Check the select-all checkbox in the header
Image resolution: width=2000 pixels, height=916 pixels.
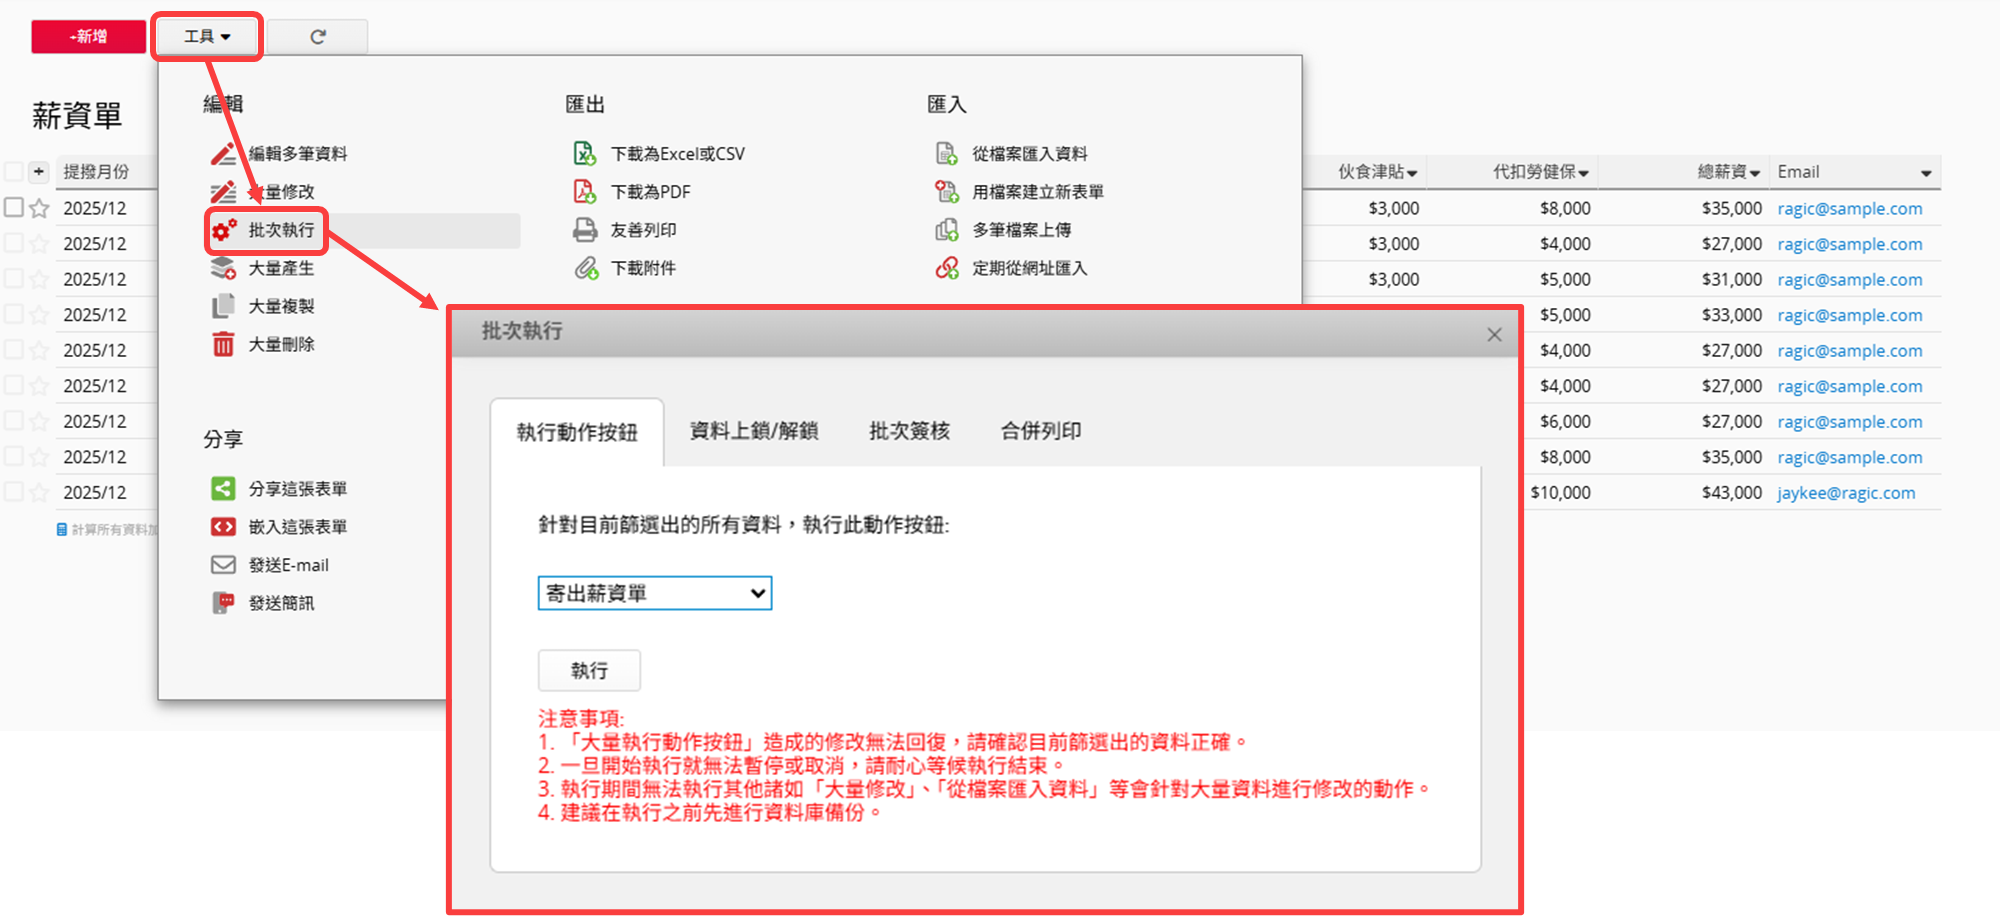14,172
